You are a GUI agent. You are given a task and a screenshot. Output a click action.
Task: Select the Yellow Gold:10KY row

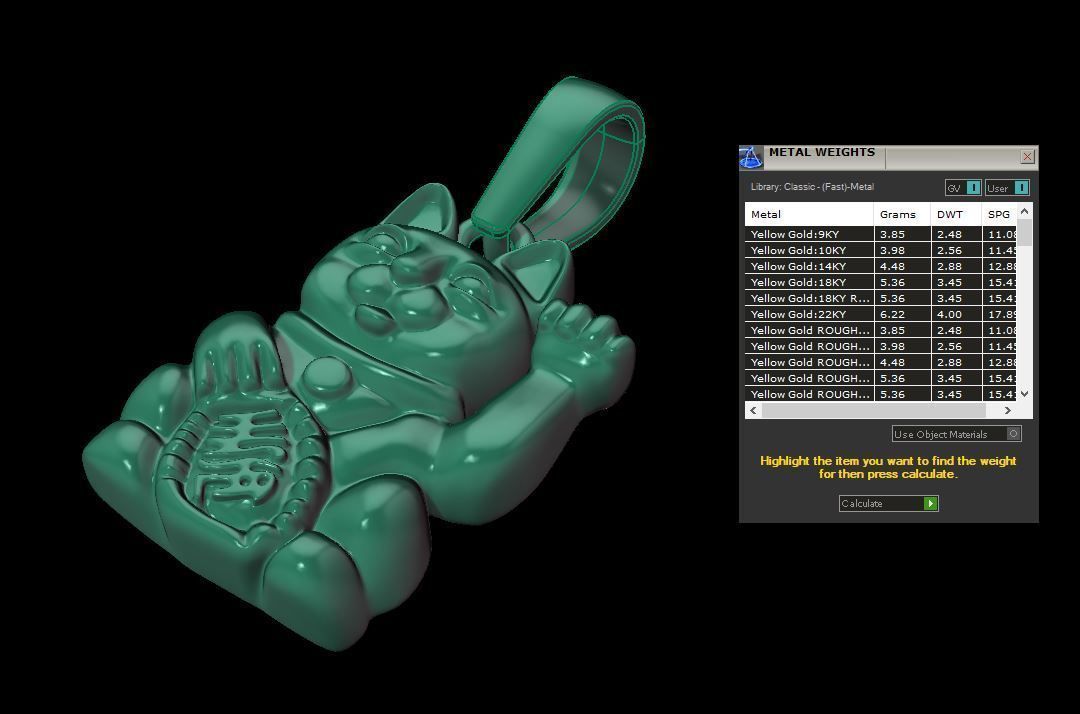pyautogui.click(x=880, y=250)
